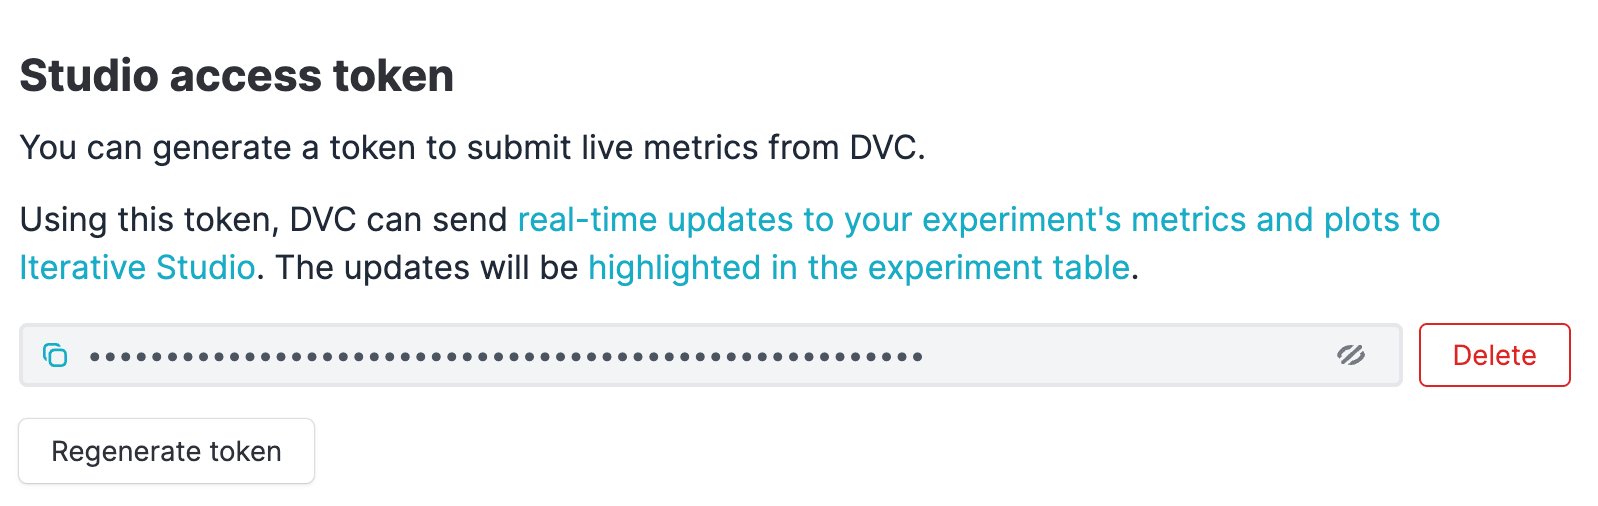Click the "Using this token, DVC can send" text
This screenshot has height=506, width=1598.
pyautogui.click(x=263, y=220)
